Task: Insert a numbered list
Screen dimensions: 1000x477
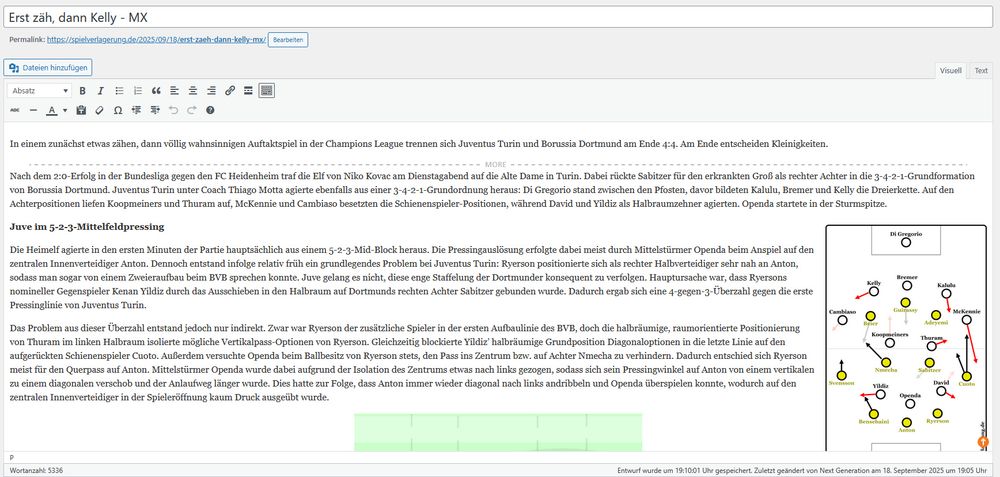Action: point(137,91)
